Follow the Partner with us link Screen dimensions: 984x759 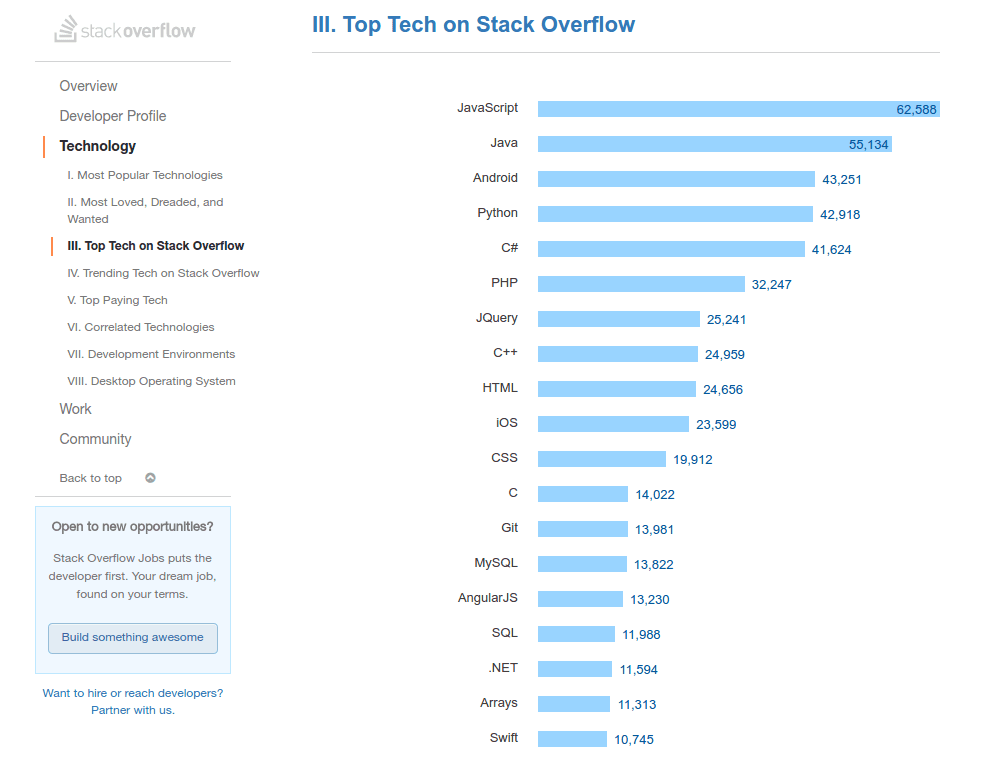tap(132, 710)
